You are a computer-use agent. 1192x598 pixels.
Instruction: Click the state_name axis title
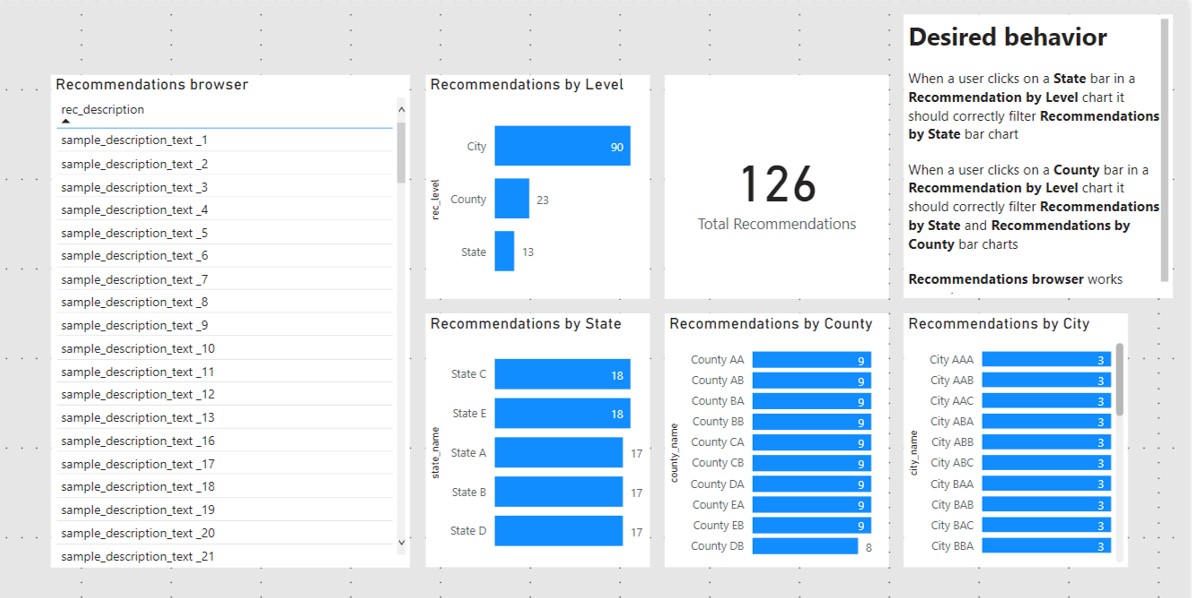[436, 452]
